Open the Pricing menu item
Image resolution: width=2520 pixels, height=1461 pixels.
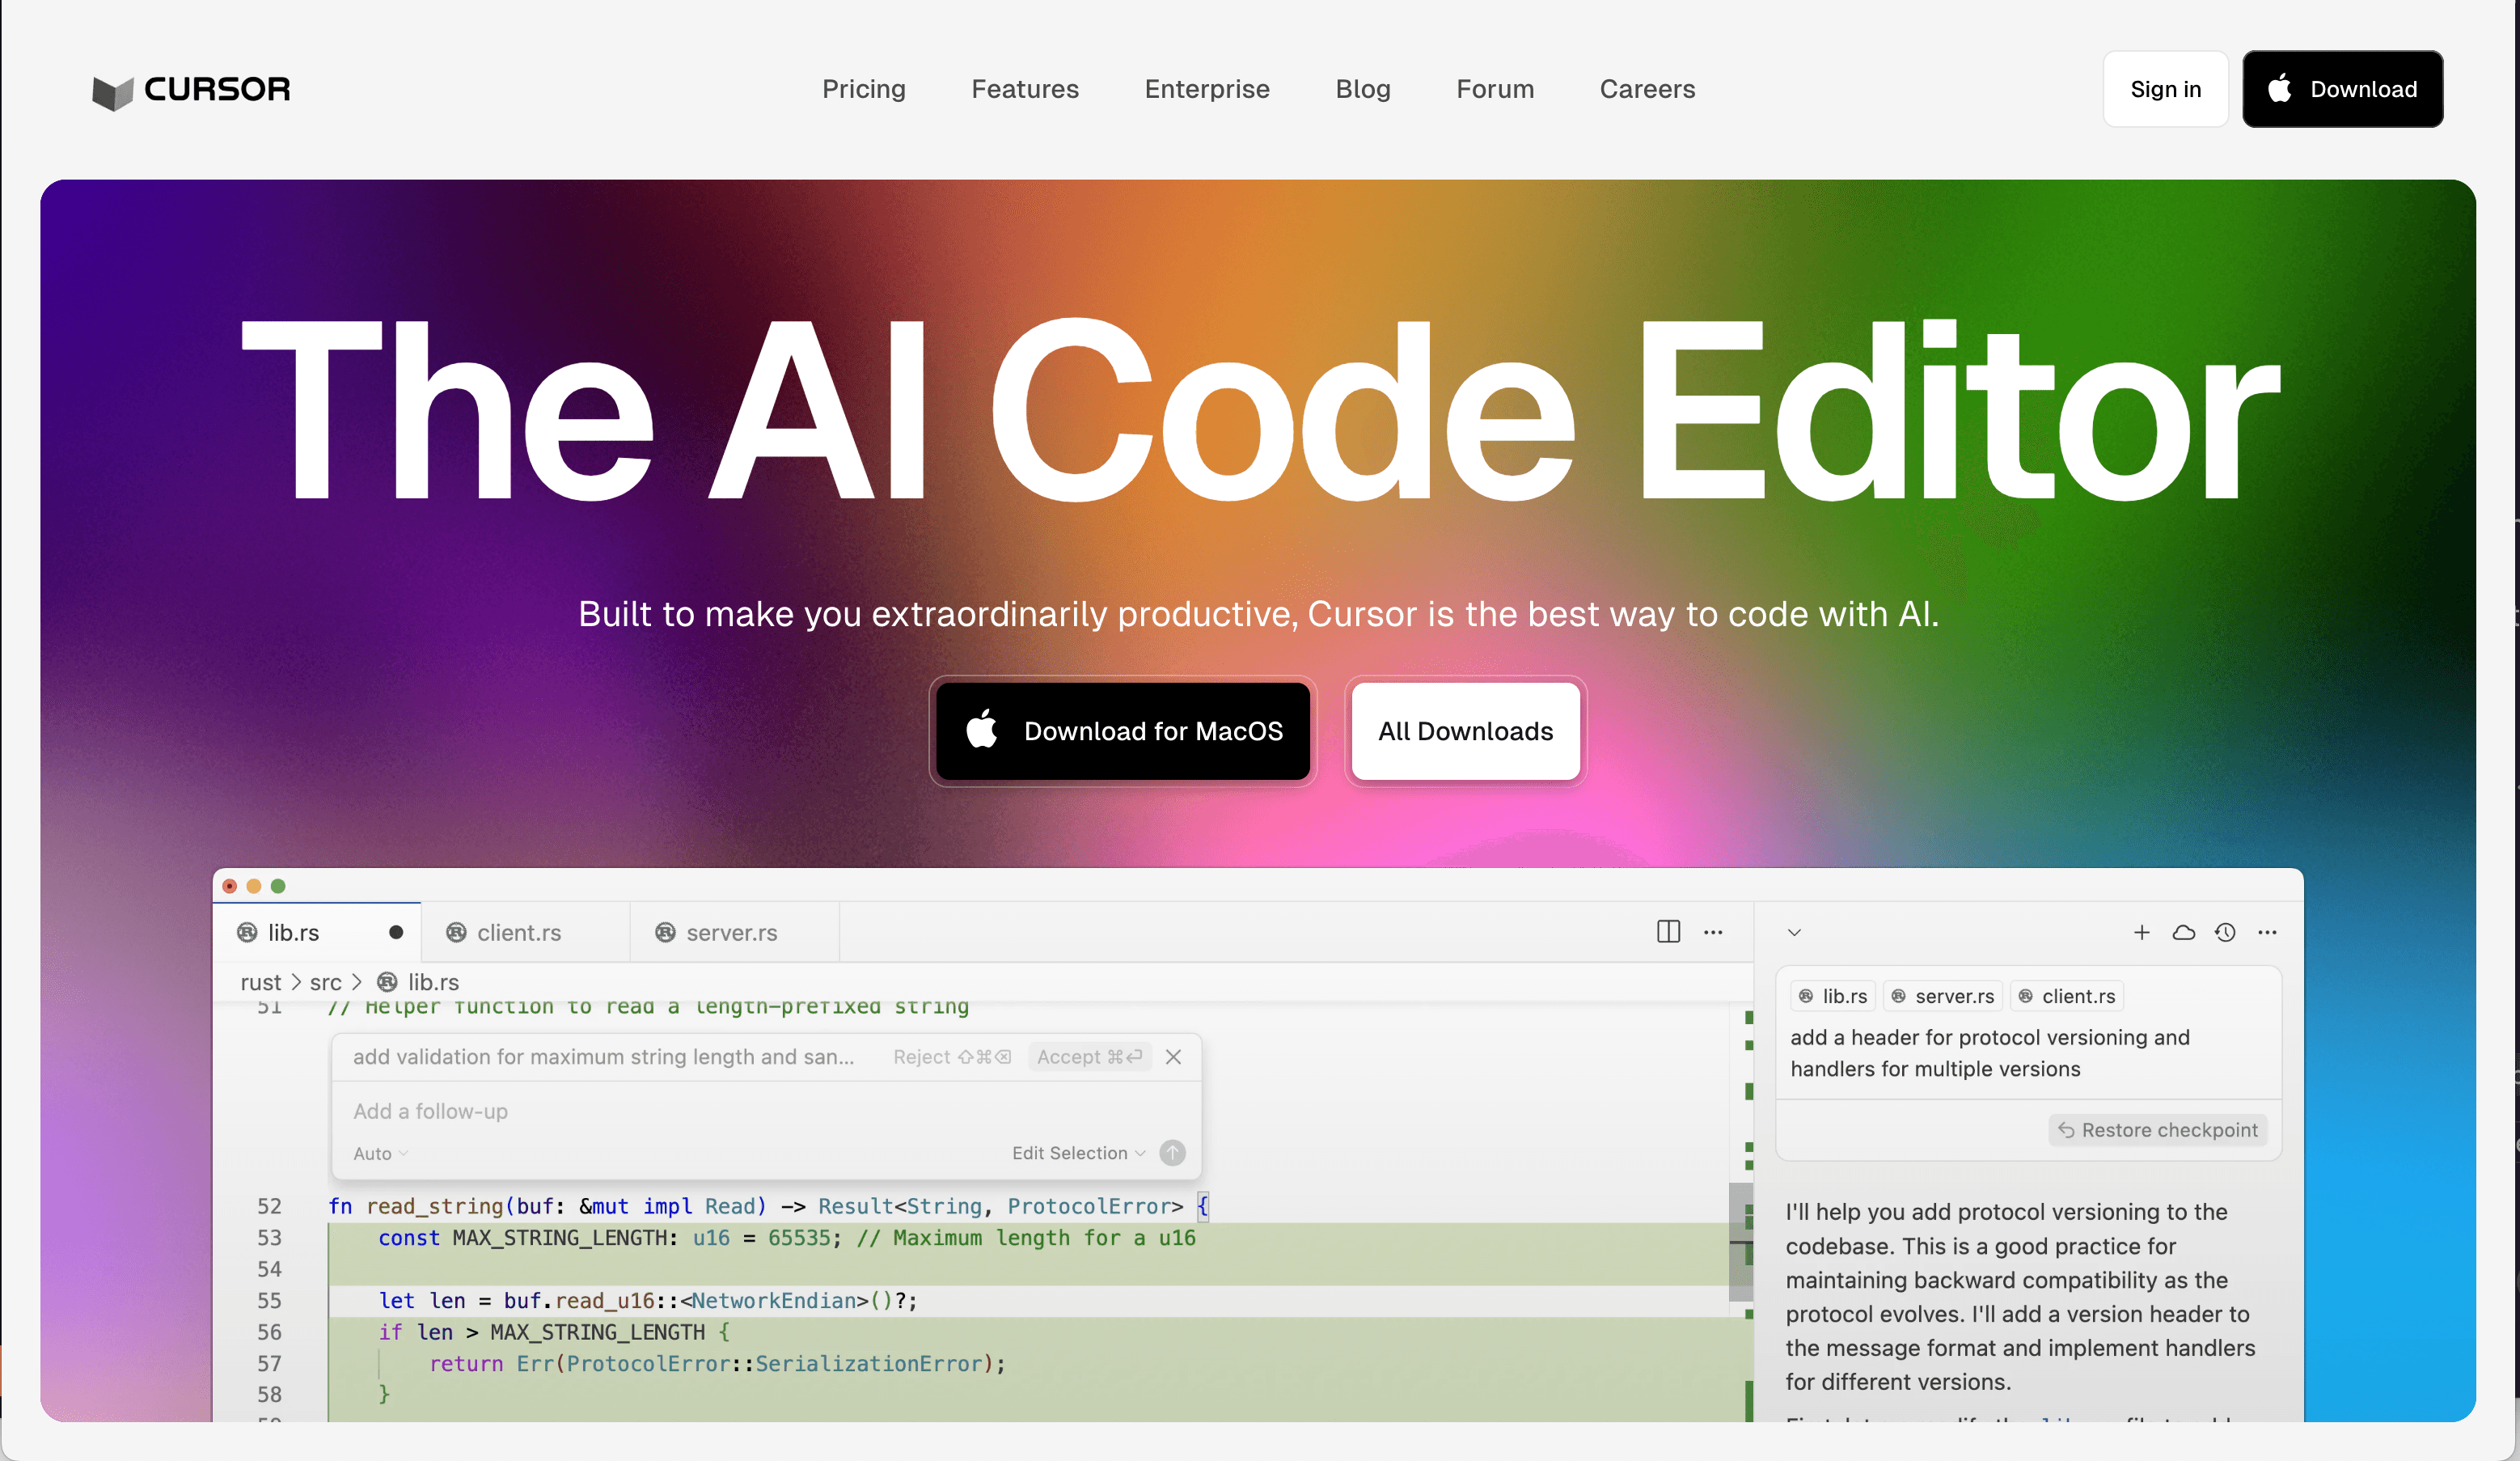863,89
